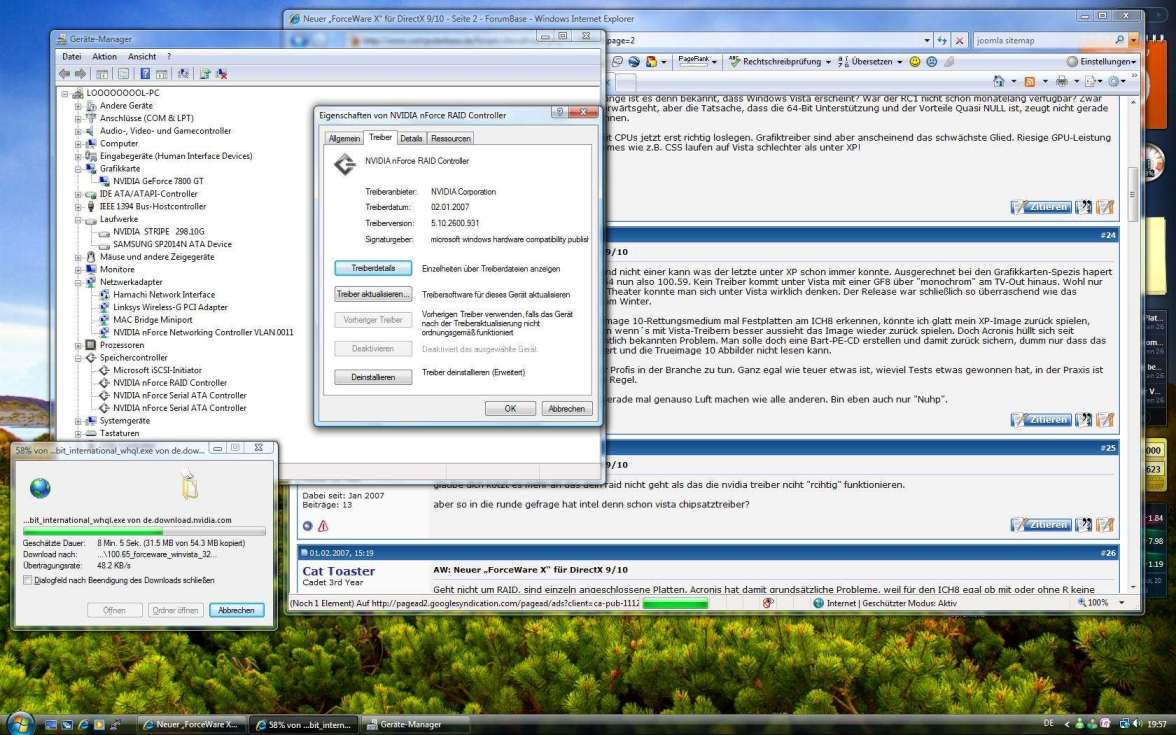Open Aktion menu in Geräte-Manager
1176x735 pixels.
pos(104,56)
